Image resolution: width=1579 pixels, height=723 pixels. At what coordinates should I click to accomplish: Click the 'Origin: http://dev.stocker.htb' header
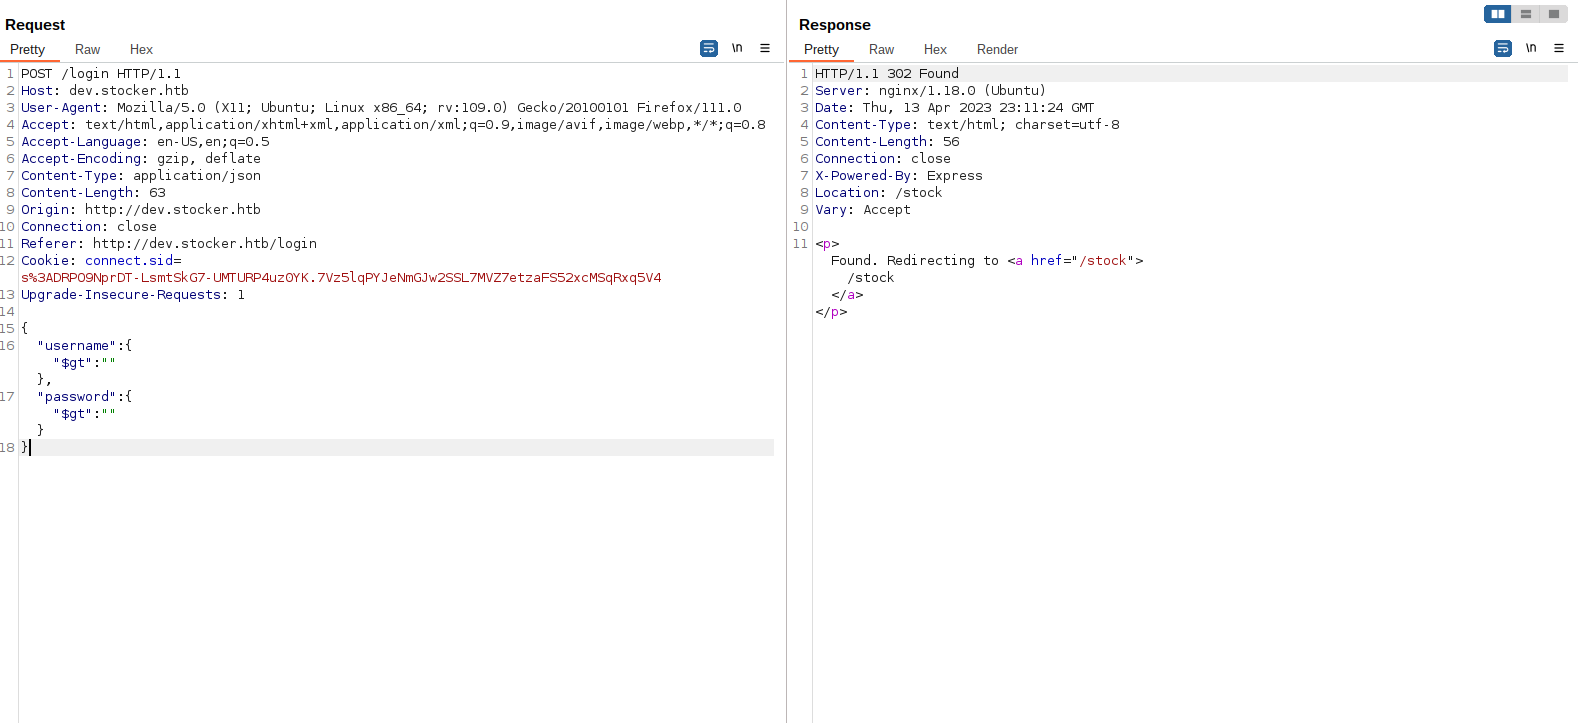click(x=141, y=209)
